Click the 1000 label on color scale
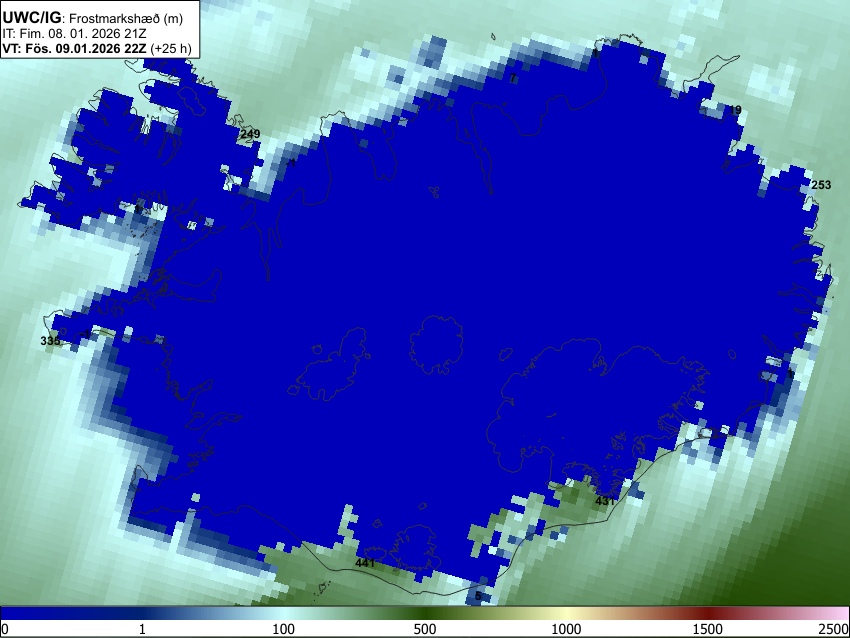Viewport: 850px width, 638px height. point(566,629)
